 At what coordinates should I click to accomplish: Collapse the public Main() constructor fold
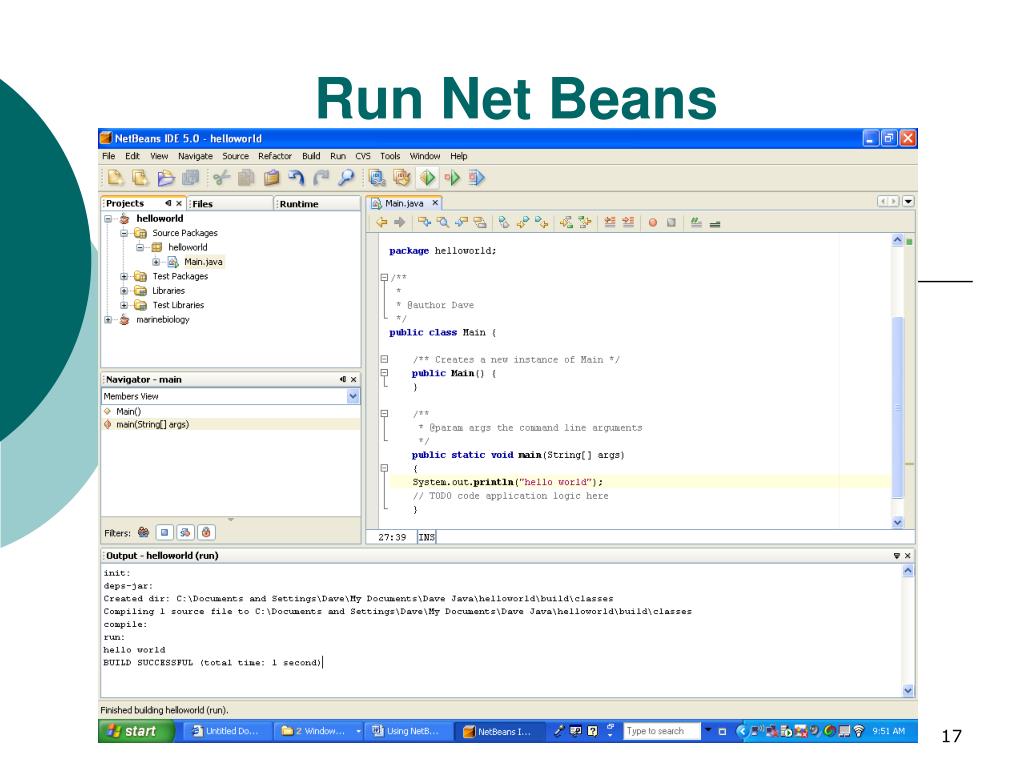[385, 373]
